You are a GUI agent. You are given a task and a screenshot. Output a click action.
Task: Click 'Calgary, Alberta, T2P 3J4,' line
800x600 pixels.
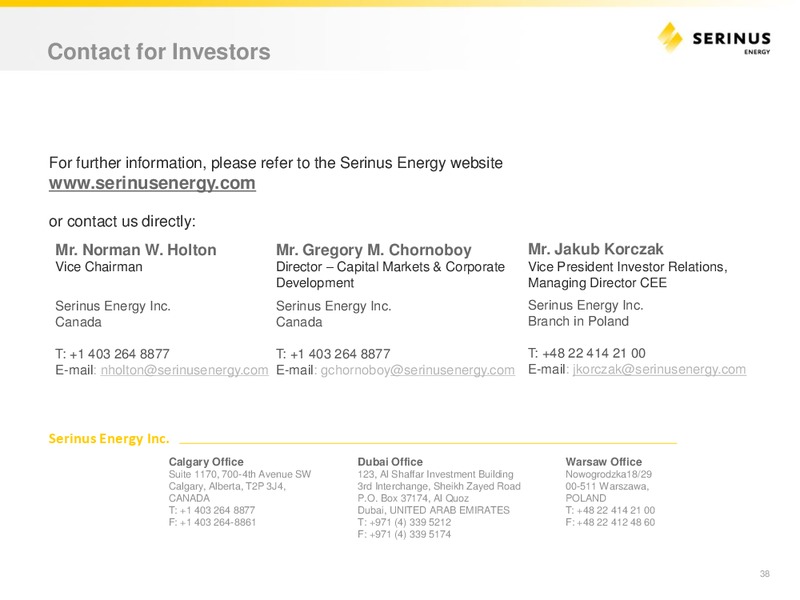[227, 486]
